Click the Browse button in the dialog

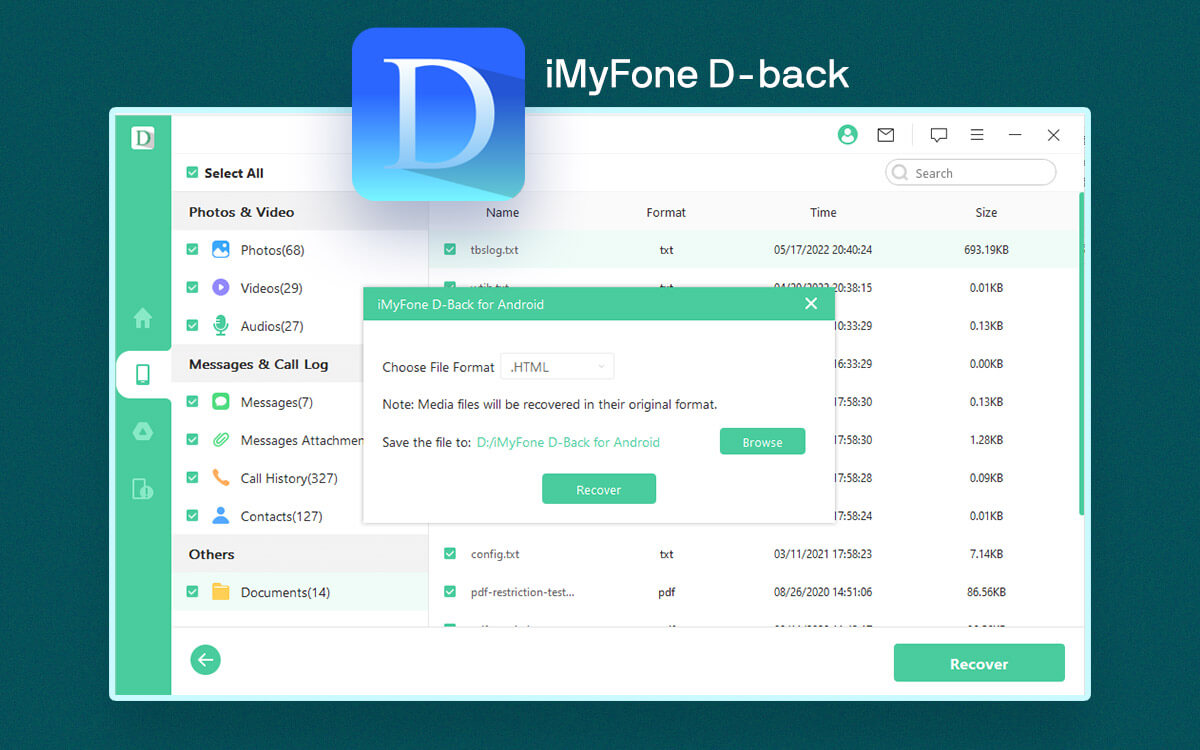[762, 442]
